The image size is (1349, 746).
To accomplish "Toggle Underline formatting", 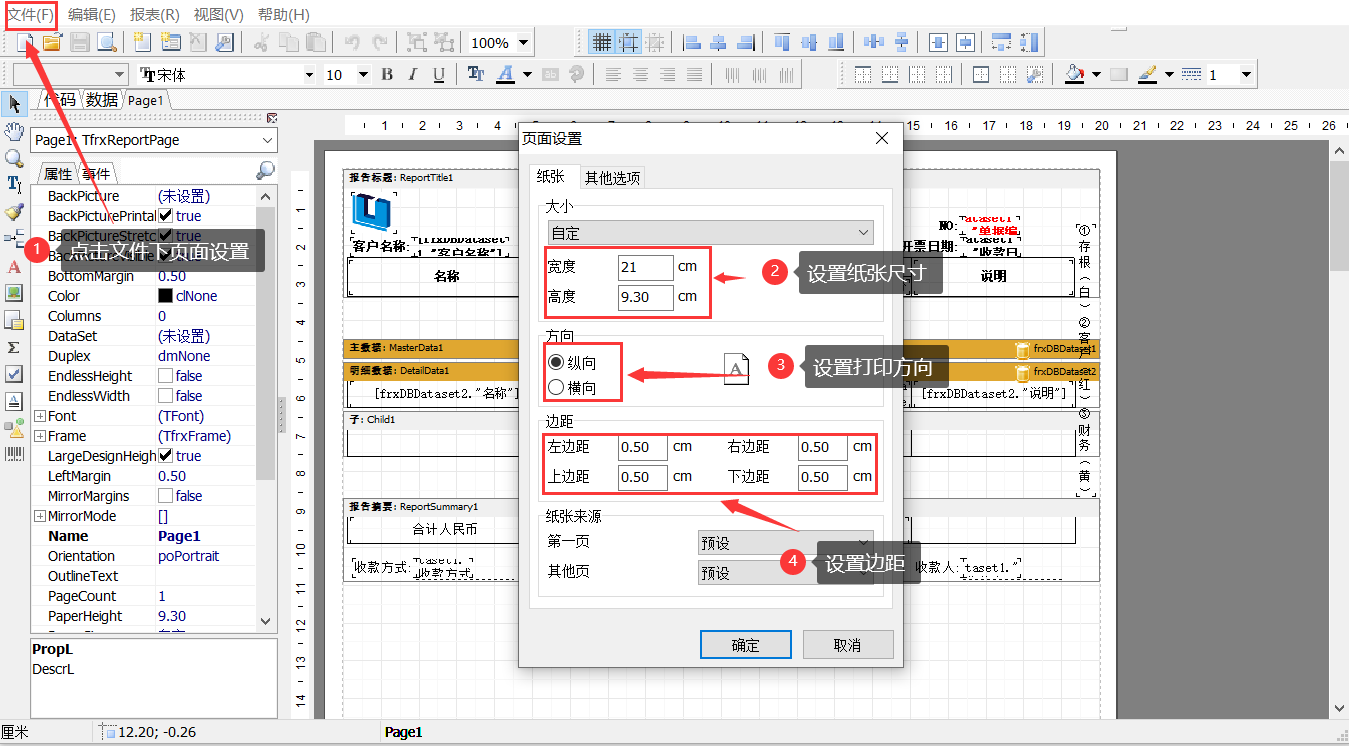I will coord(439,74).
